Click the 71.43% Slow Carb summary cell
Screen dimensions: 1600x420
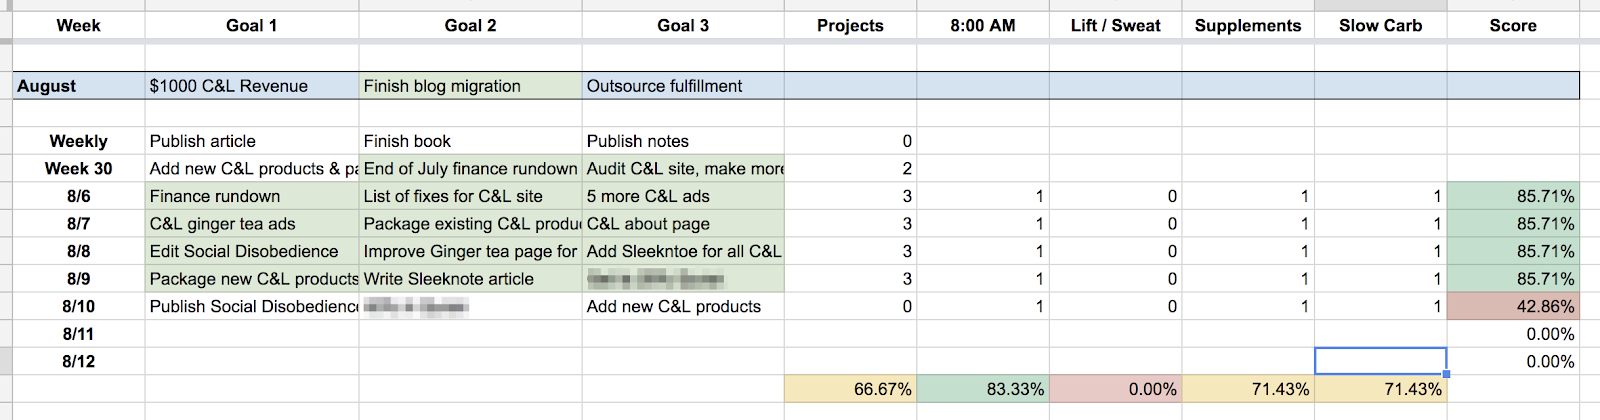(1381, 389)
